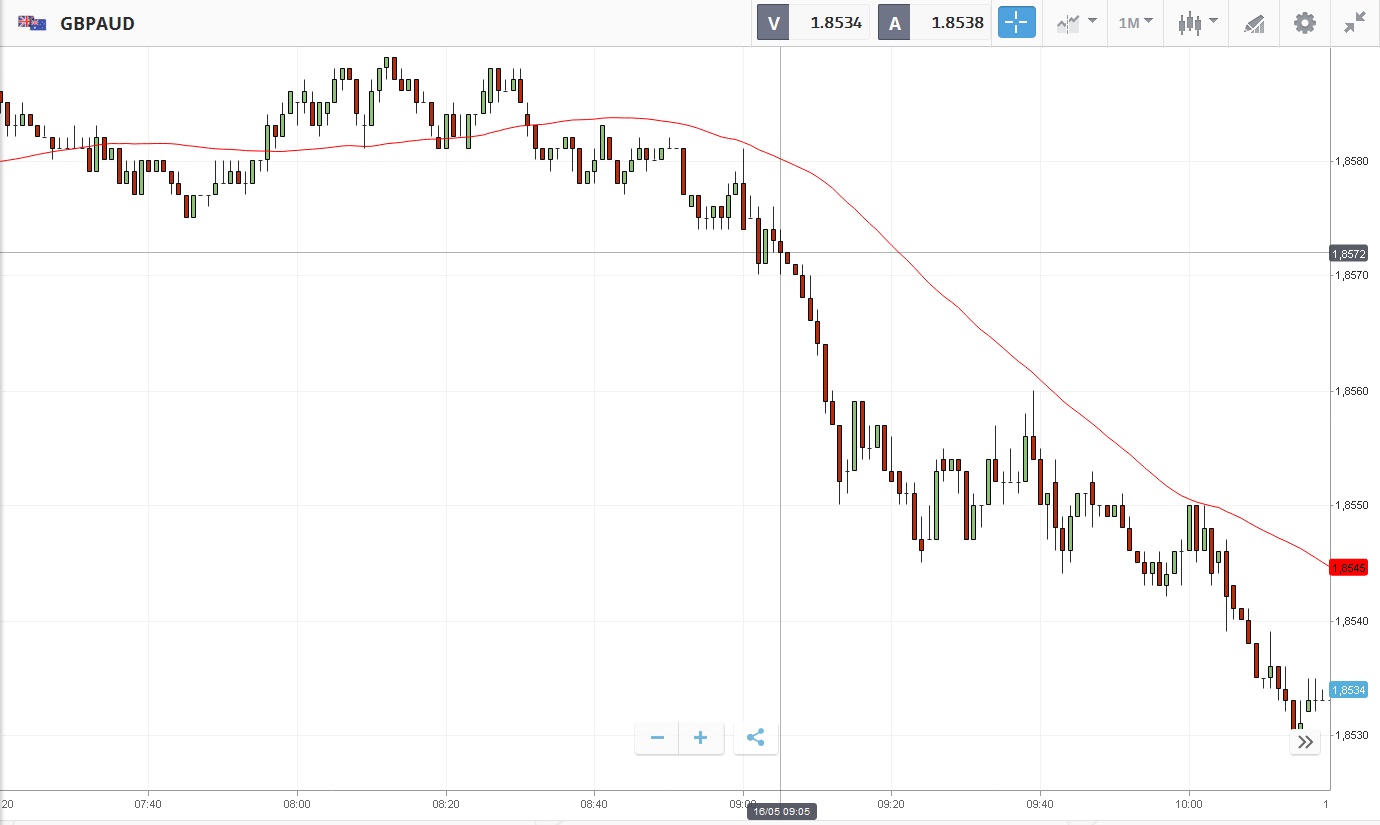The image size is (1380, 825).
Task: Click the blue 1.8534 current price label
Action: tap(1349, 690)
